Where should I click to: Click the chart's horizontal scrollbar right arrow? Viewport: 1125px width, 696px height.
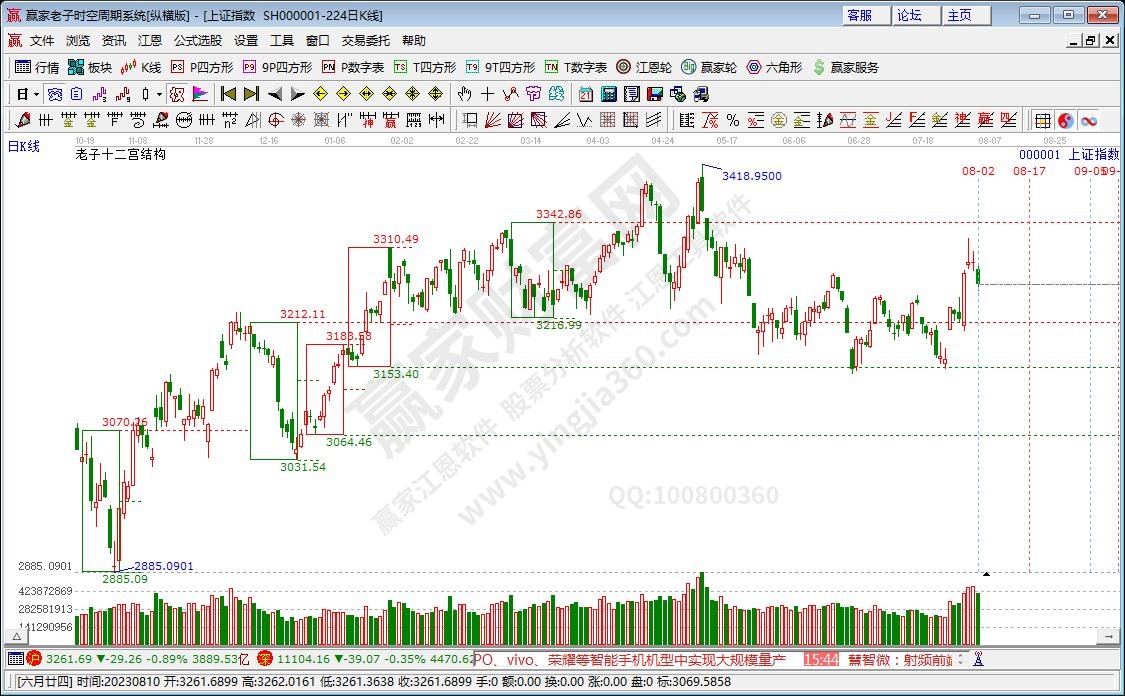point(1108,636)
